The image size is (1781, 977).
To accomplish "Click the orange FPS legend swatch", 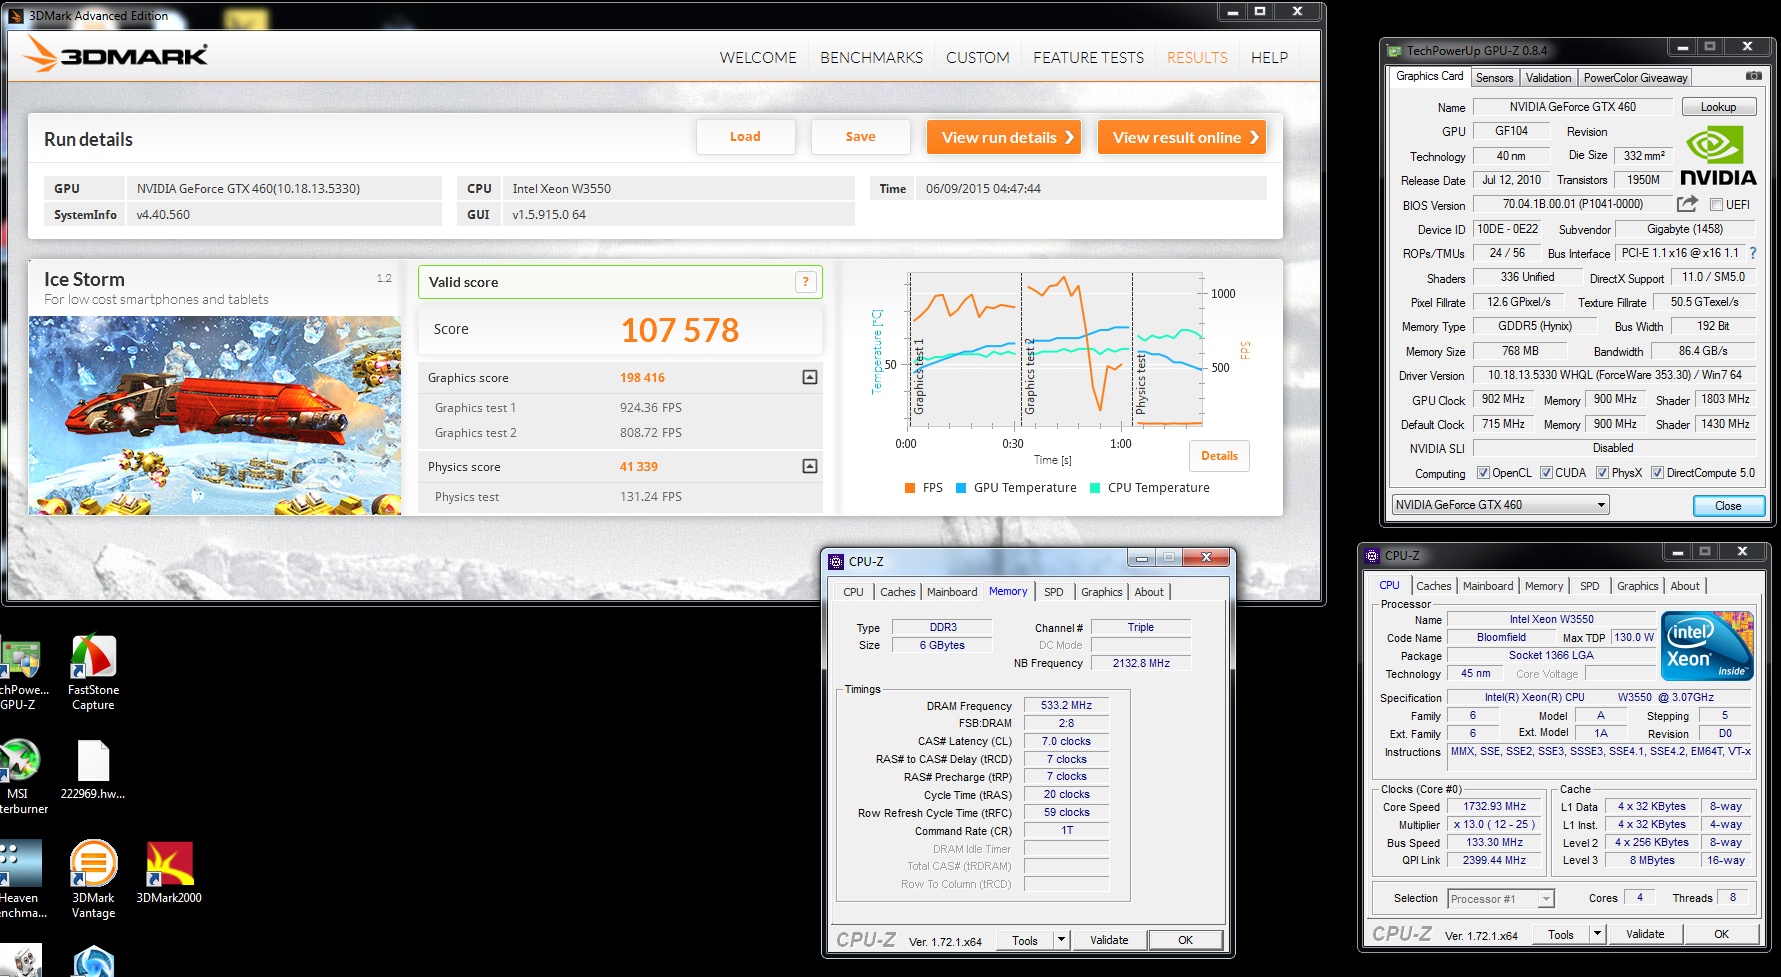I will [x=910, y=488].
